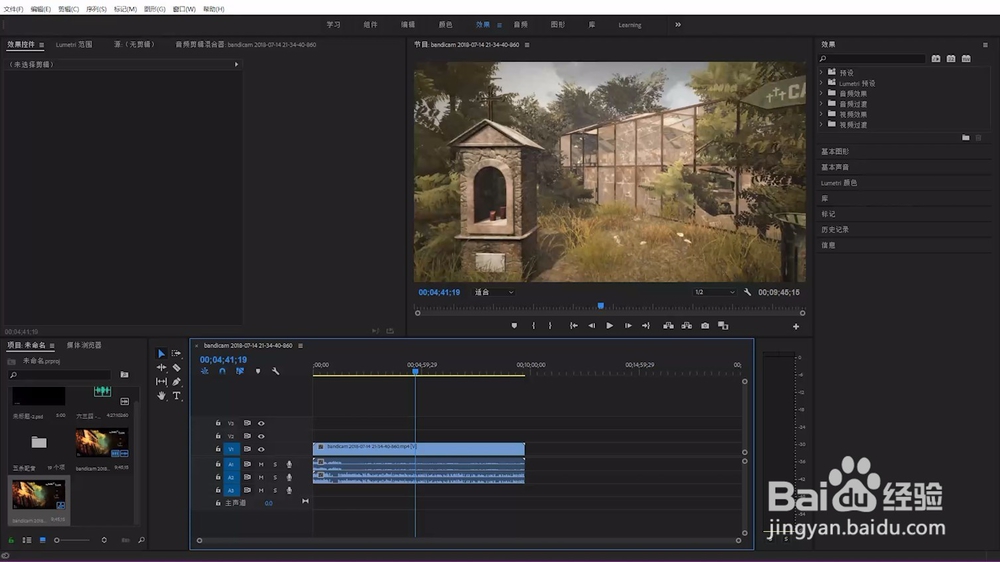Go to Out point
The image size is (1000, 562).
(x=645, y=326)
